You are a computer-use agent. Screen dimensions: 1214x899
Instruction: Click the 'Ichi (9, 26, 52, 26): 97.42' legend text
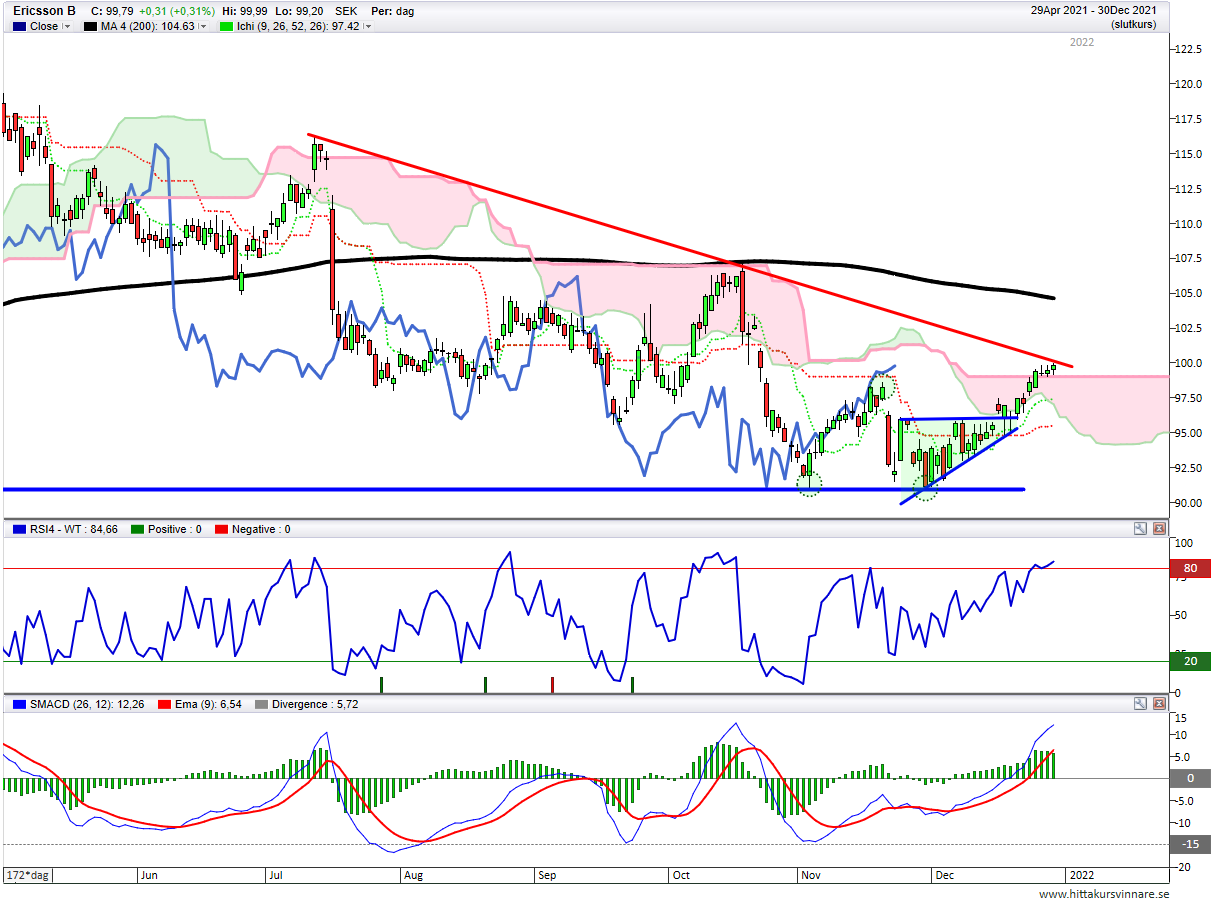pos(299,27)
